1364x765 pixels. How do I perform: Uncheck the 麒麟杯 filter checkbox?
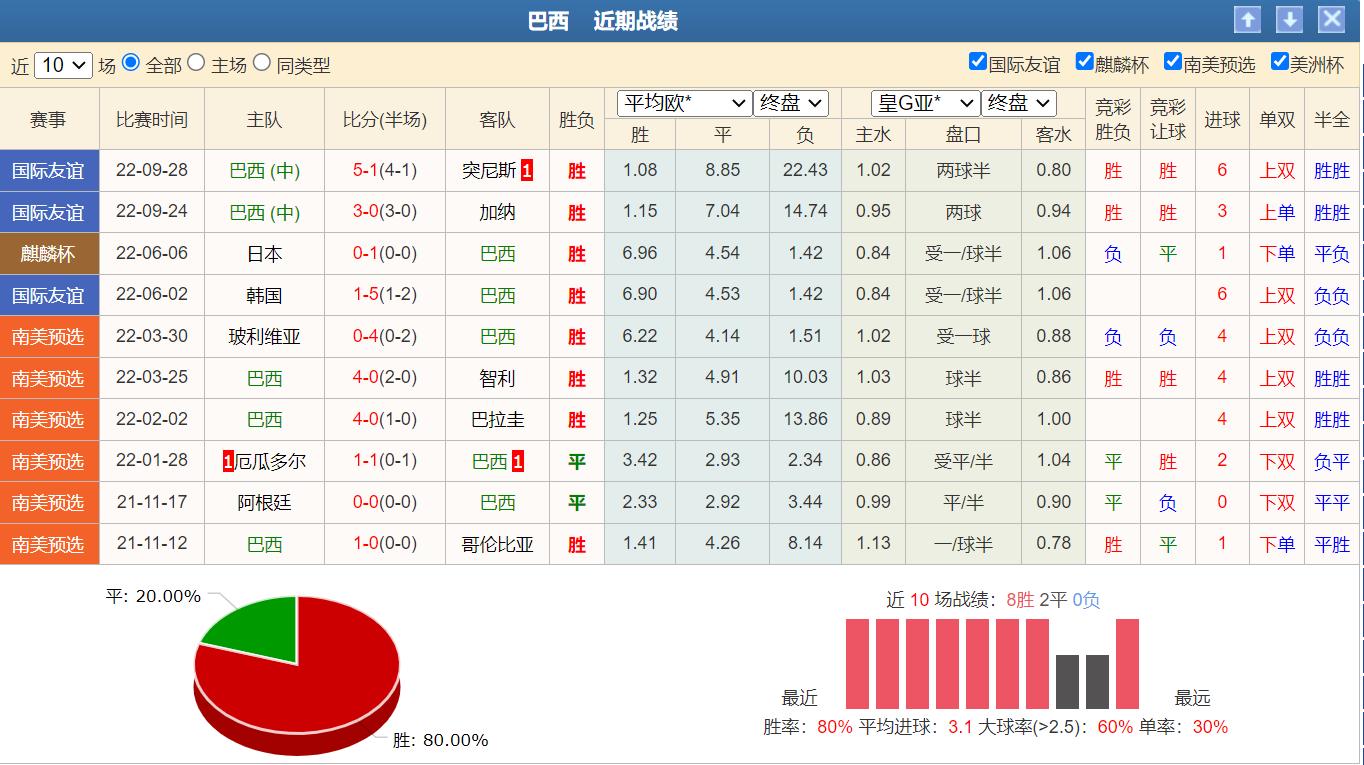[1084, 60]
